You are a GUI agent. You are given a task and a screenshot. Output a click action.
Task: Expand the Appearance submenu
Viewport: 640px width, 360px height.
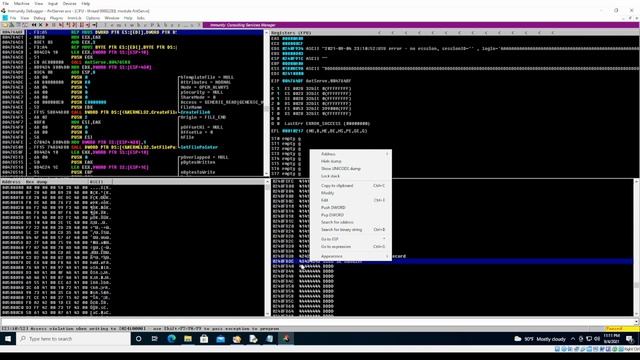[x=351, y=256]
